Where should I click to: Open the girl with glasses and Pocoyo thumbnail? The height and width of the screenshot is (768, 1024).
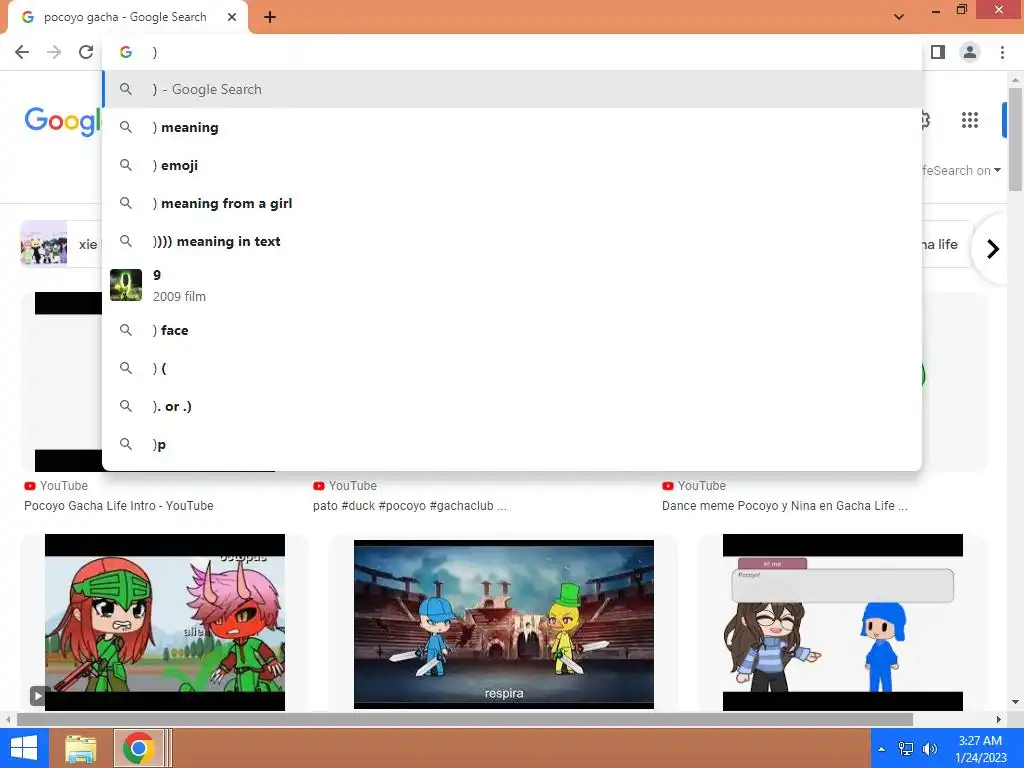coord(842,622)
